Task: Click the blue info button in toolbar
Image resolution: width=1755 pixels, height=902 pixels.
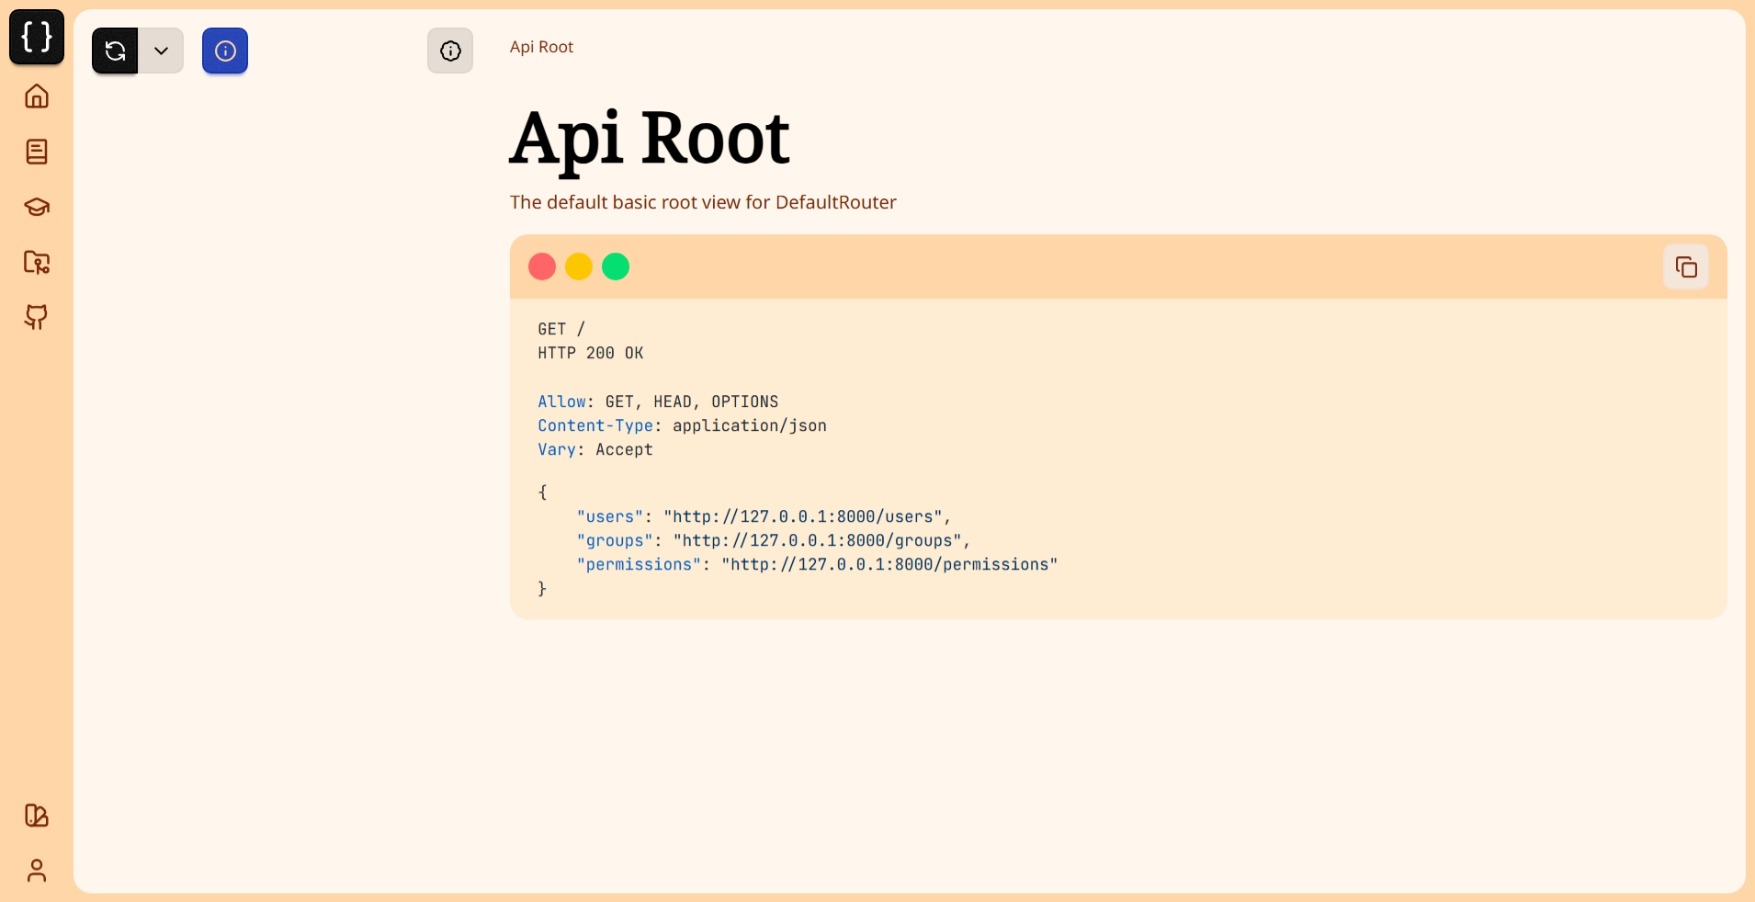Action: coord(224,51)
